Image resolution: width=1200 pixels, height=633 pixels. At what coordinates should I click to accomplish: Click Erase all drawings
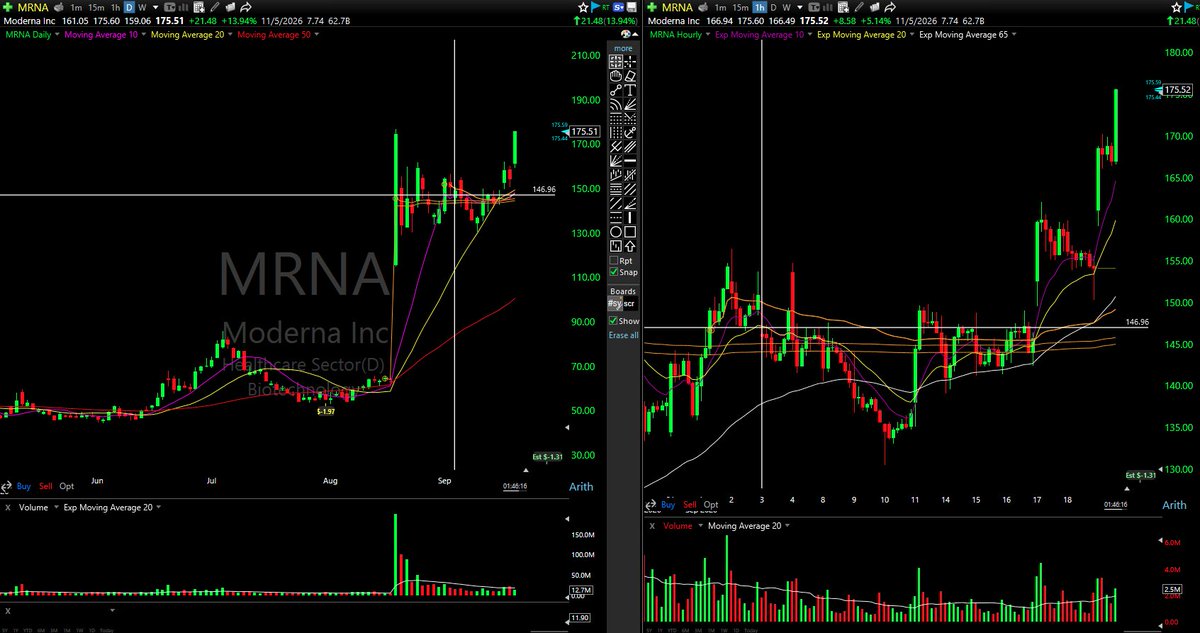click(x=623, y=335)
